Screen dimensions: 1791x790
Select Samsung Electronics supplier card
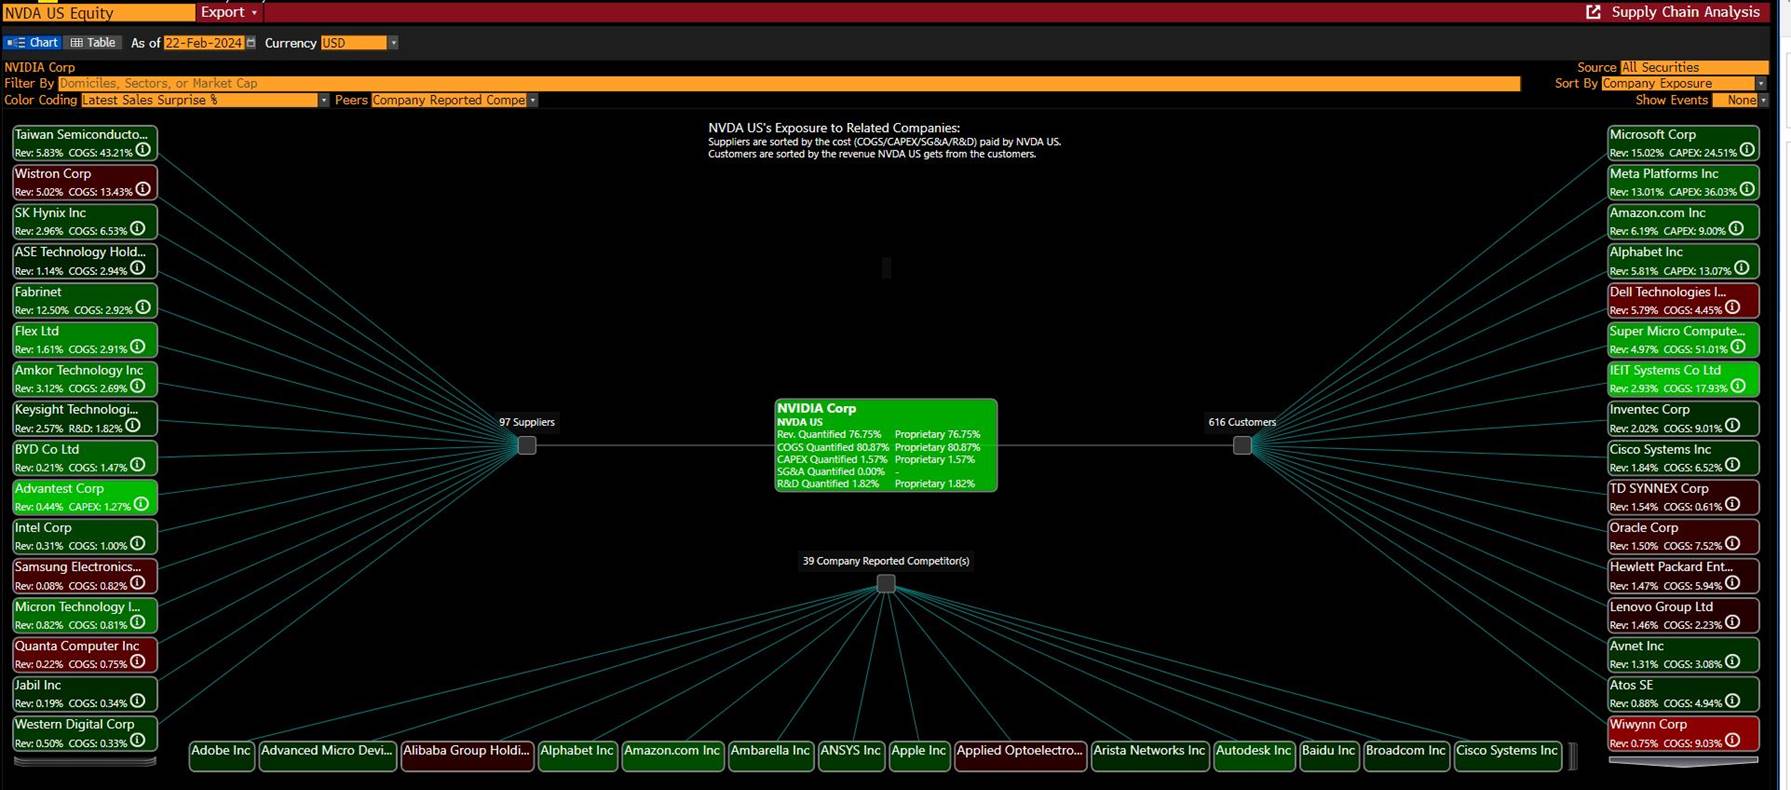(x=84, y=576)
